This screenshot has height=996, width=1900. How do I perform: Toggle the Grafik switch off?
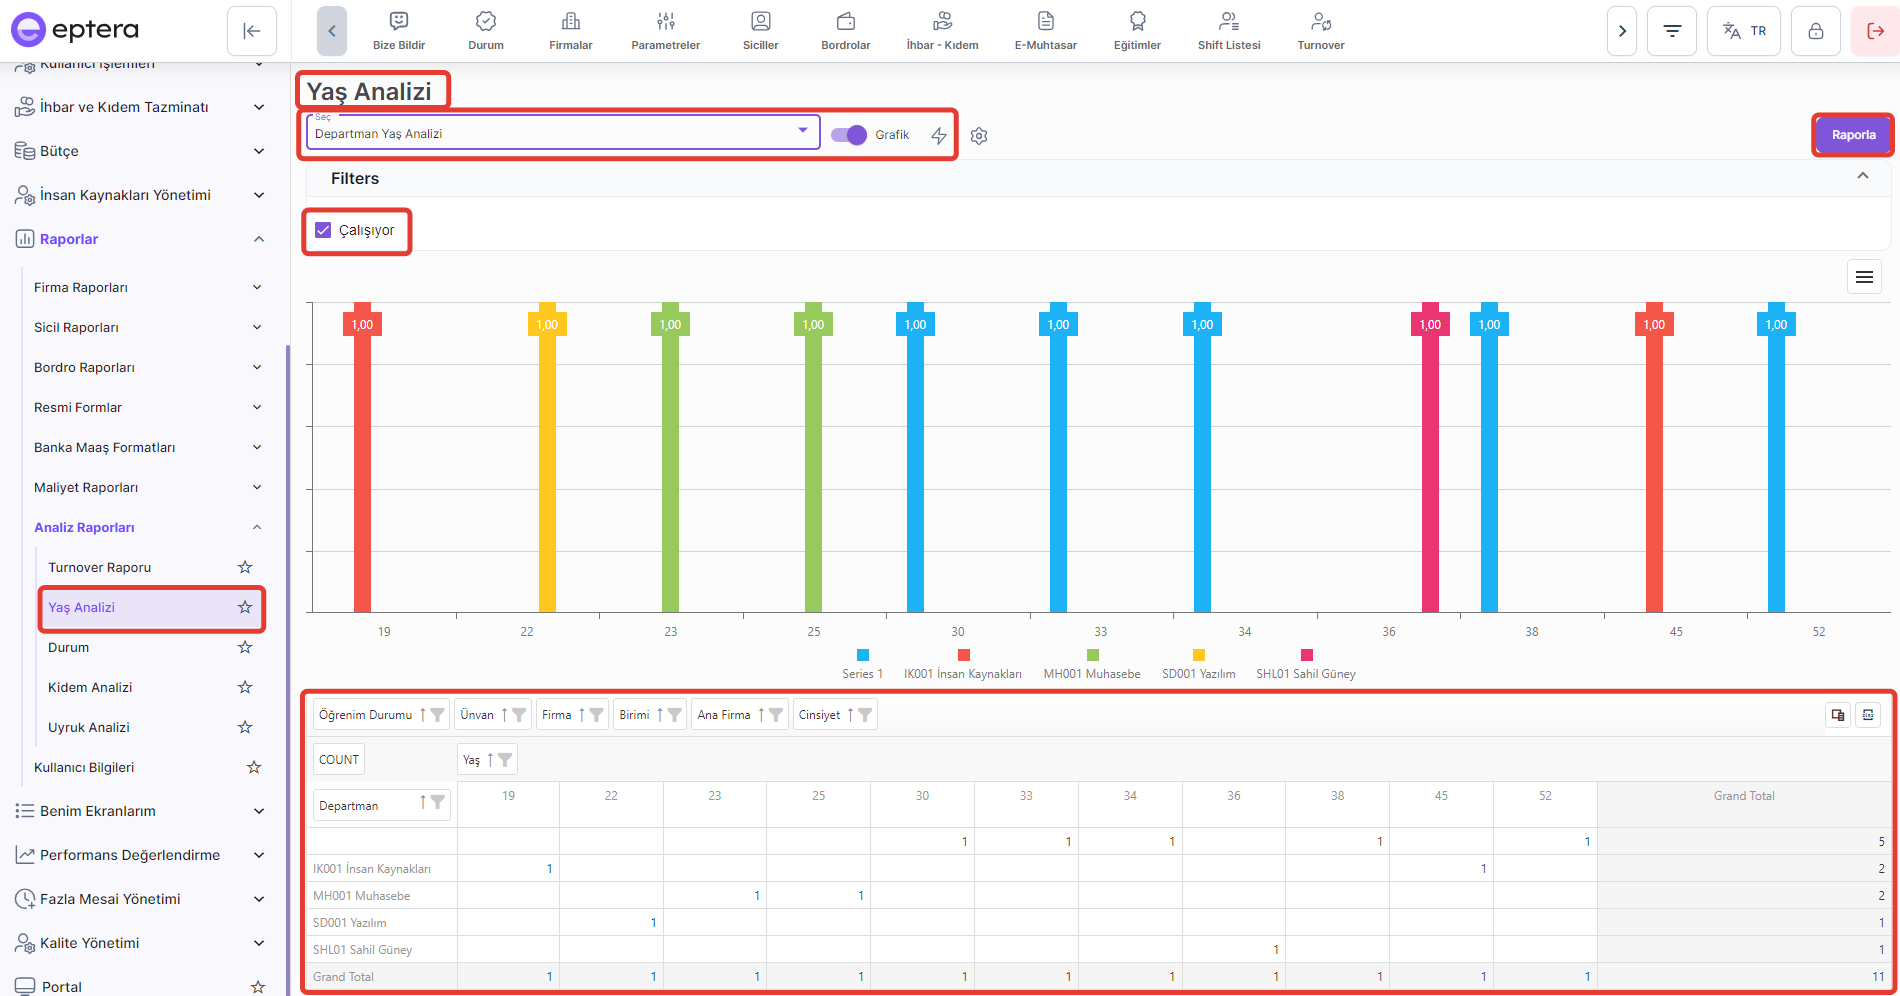coord(849,135)
